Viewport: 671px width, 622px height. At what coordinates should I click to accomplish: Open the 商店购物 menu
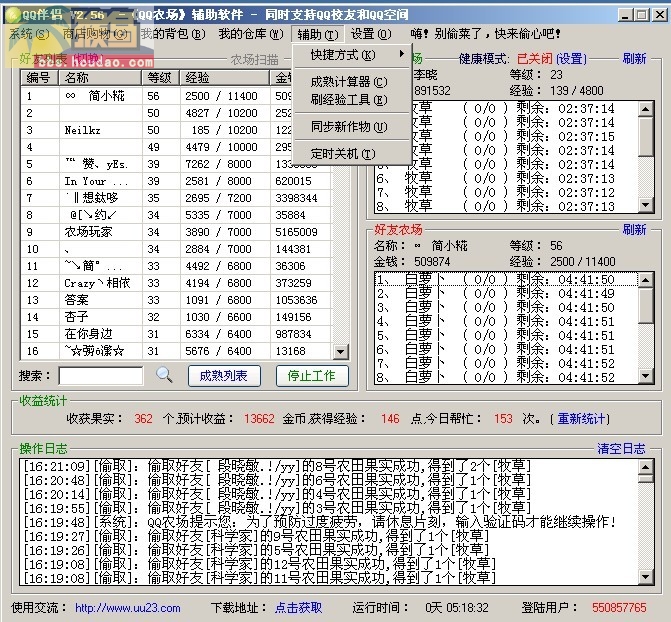(95, 34)
